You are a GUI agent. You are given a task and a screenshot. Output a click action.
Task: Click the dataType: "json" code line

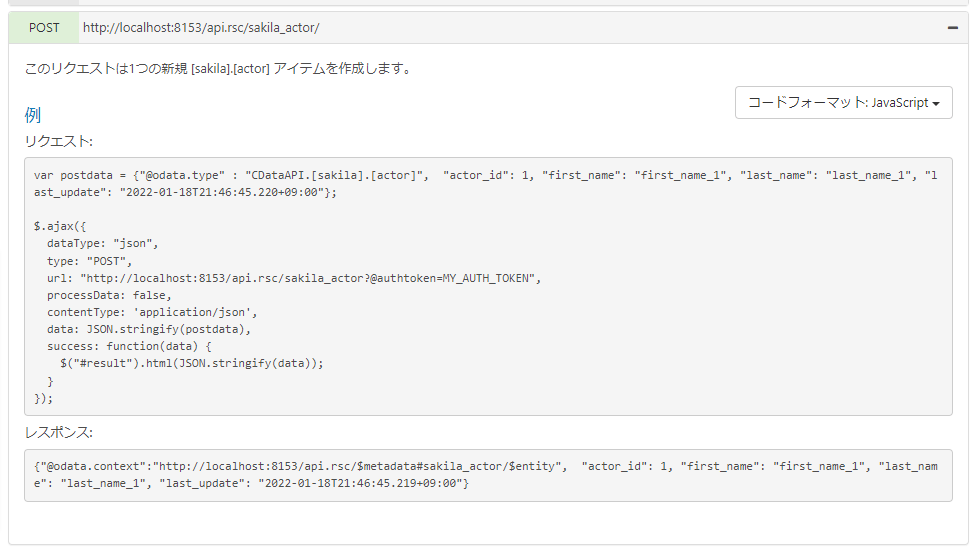pos(102,243)
